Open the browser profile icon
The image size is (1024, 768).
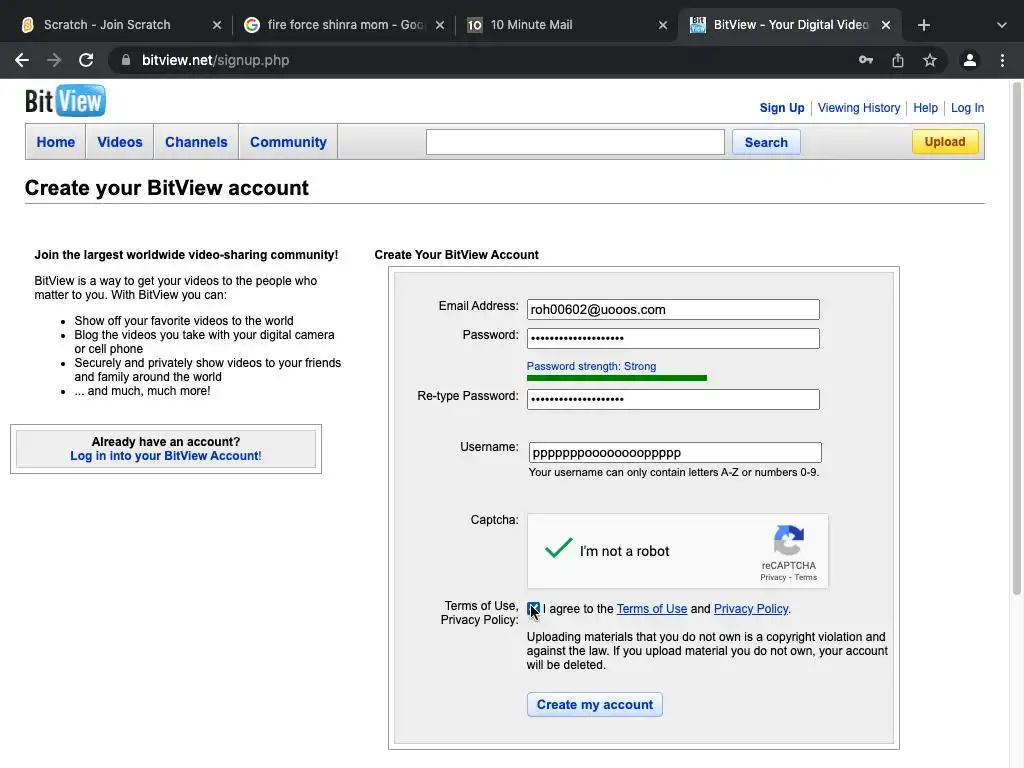click(969, 60)
